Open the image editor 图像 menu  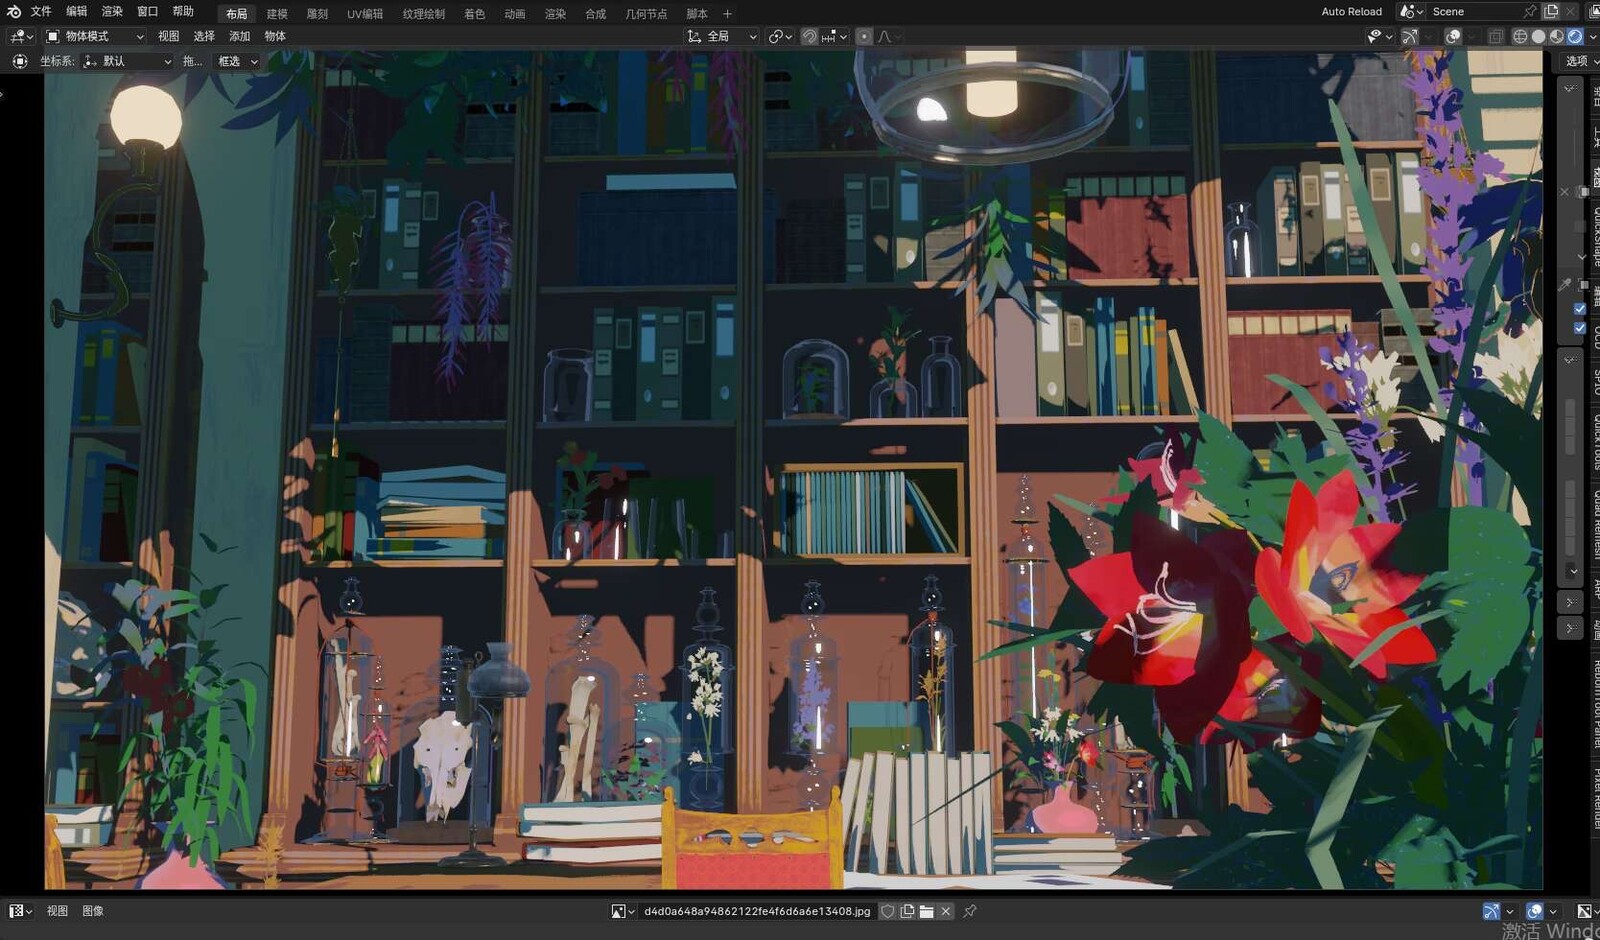click(93, 911)
